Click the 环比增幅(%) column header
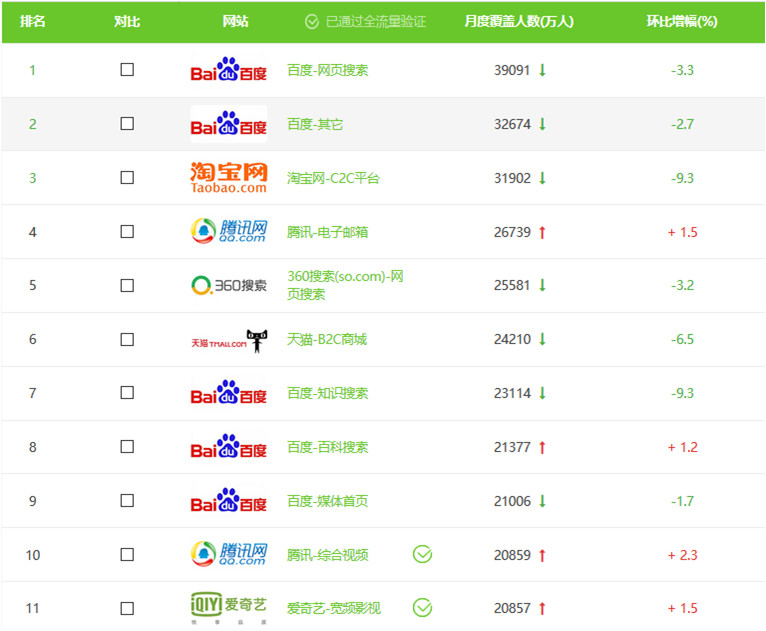Screen dimensions: 766x631 [x=682, y=21]
